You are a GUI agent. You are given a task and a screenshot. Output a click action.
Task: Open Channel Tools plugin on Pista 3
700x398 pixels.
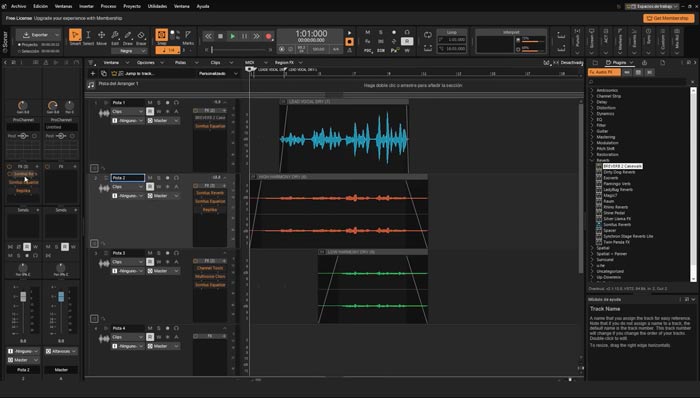pyautogui.click(x=210, y=268)
